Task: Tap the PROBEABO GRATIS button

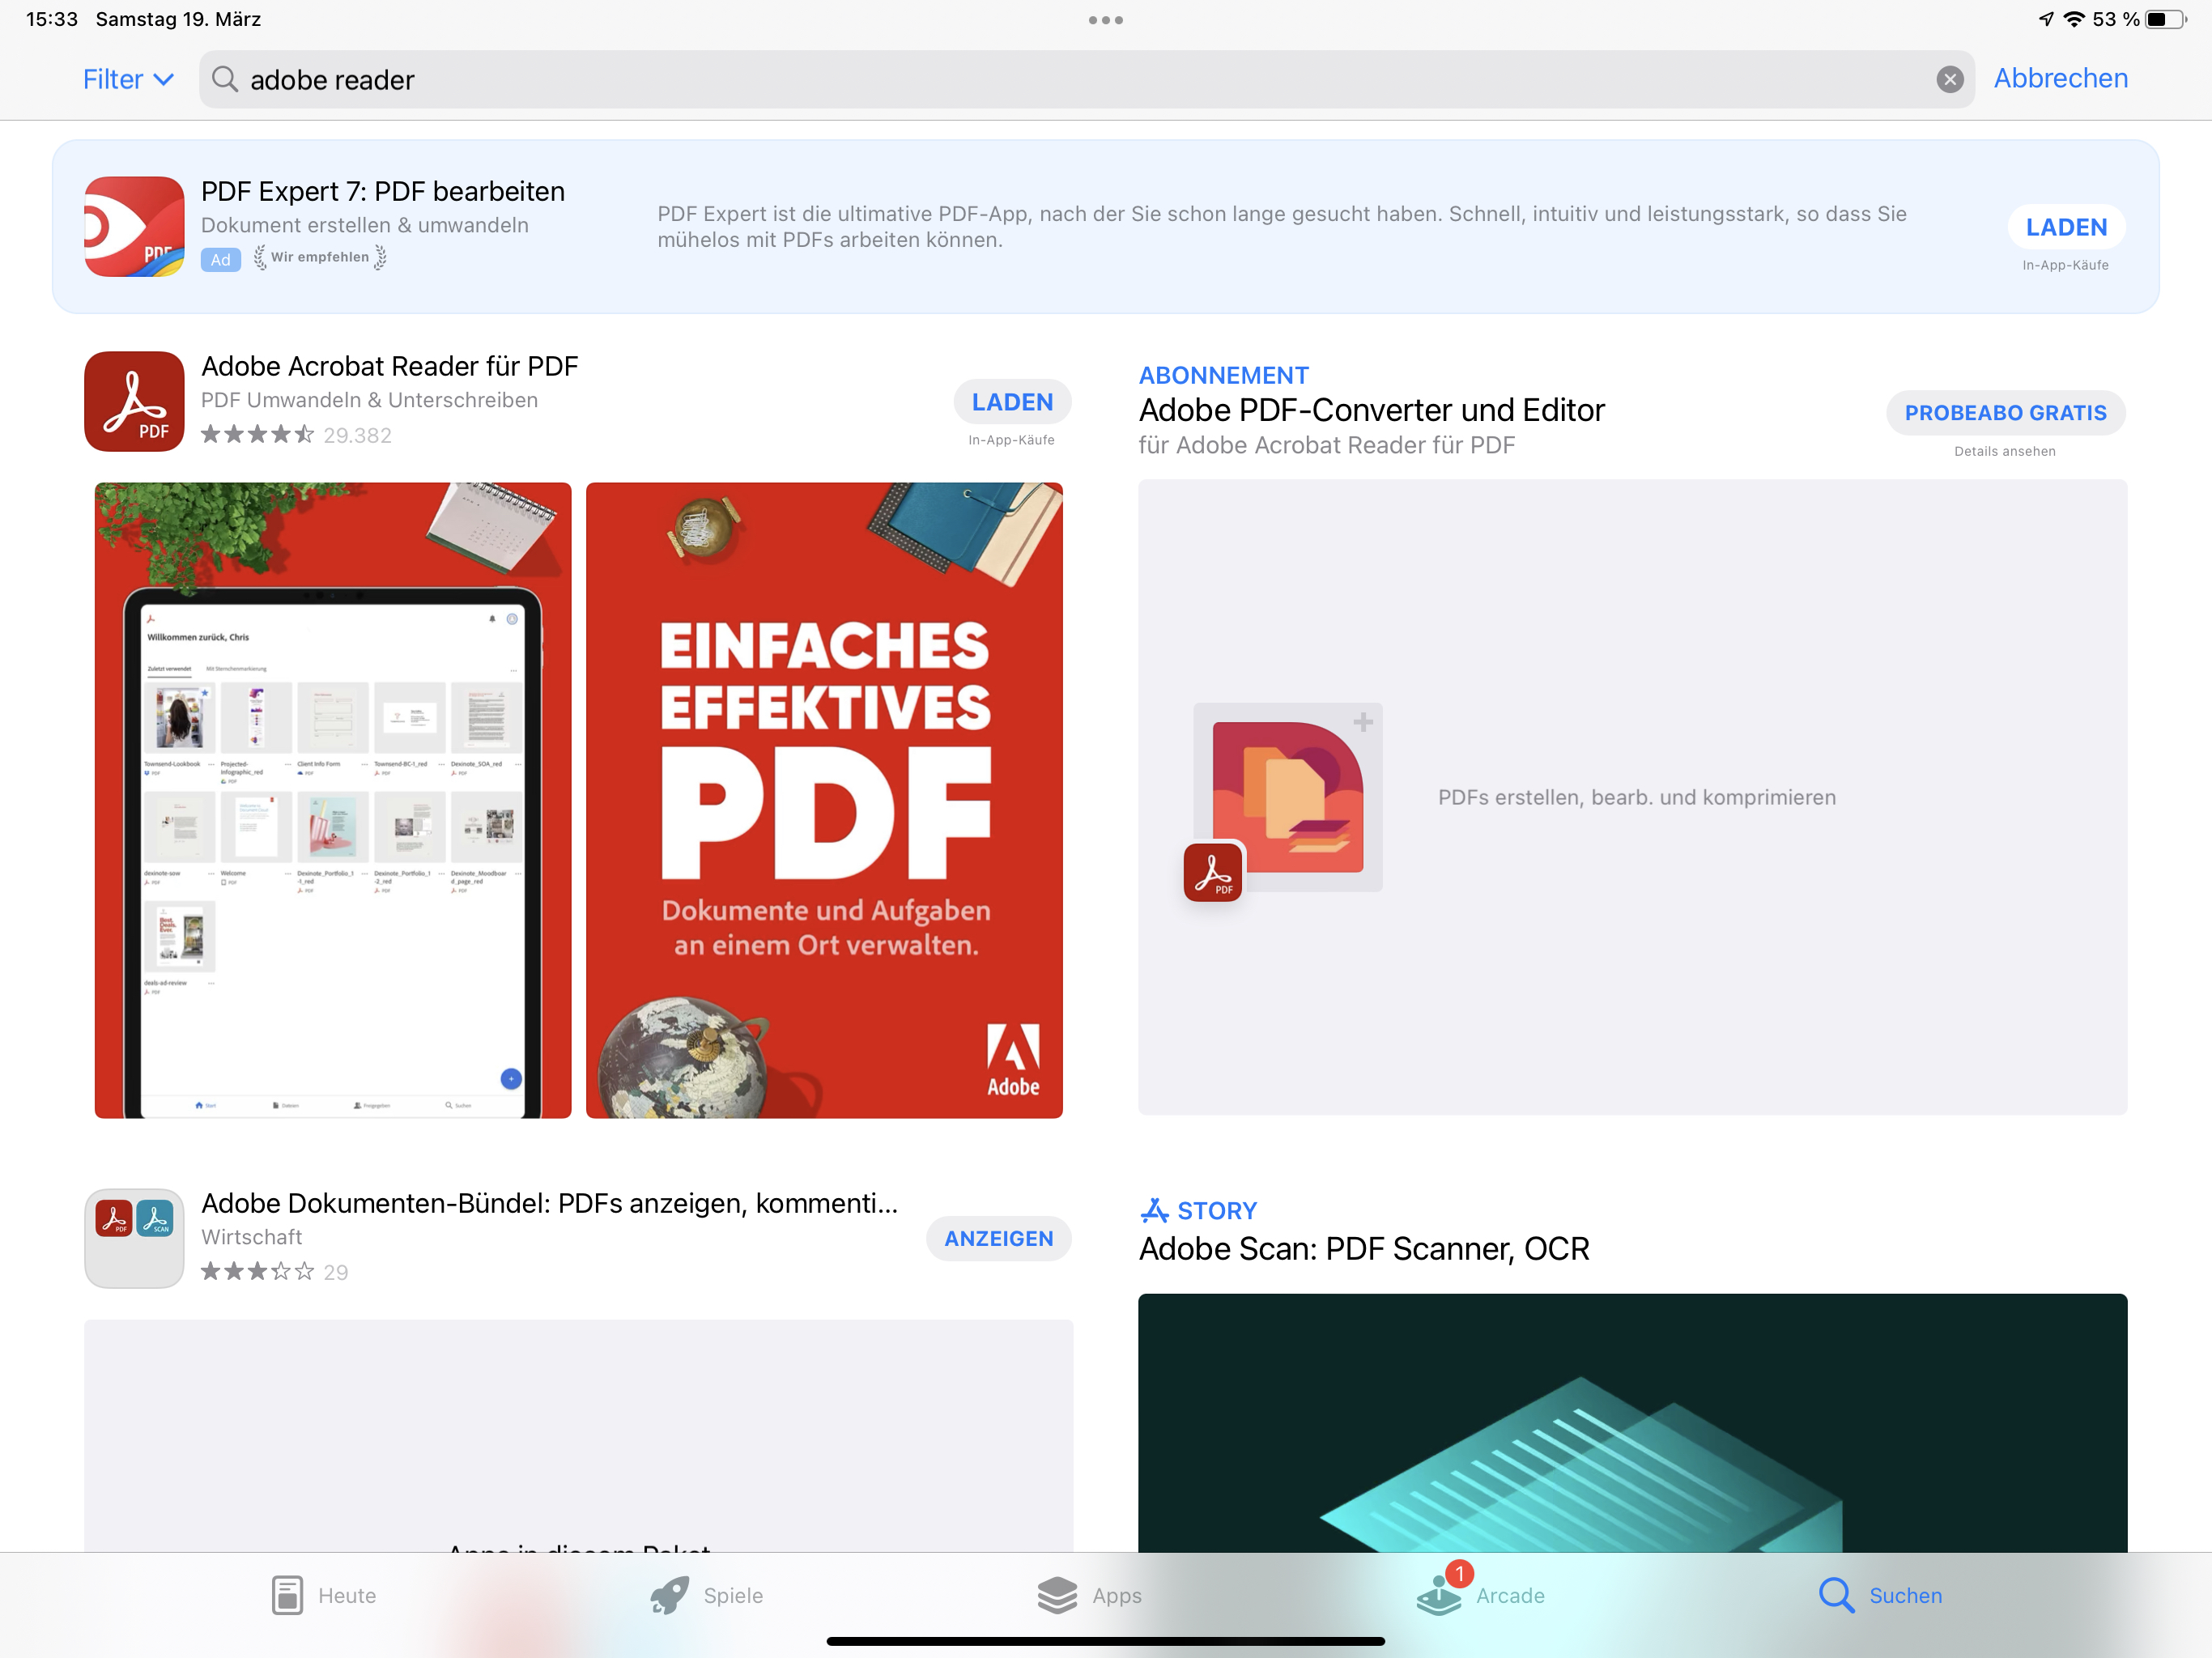Action: 2005,413
